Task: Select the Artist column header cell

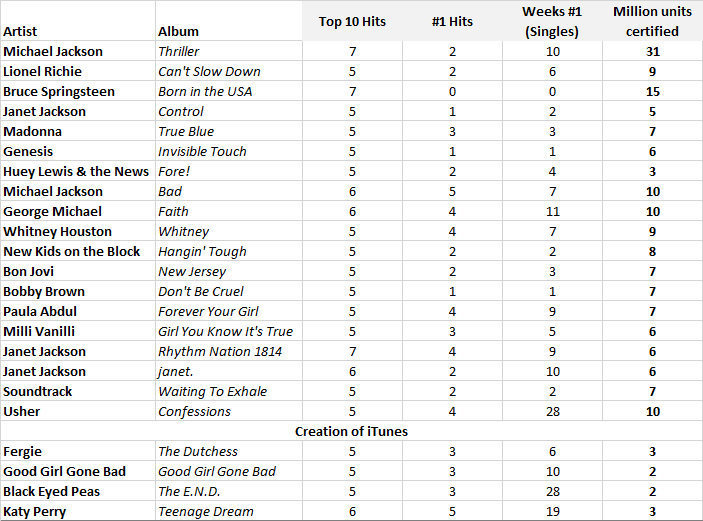Action: (x=78, y=21)
